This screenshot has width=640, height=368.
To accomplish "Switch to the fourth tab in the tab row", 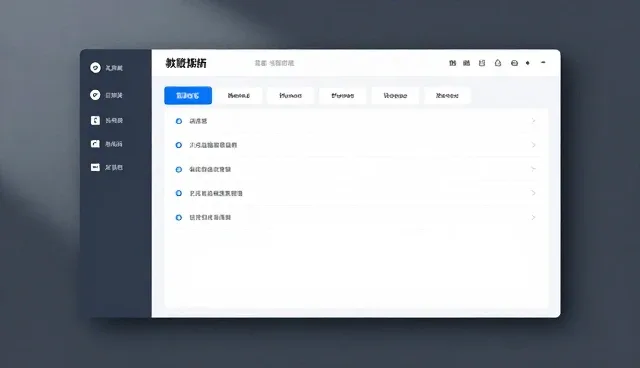I will coord(342,95).
